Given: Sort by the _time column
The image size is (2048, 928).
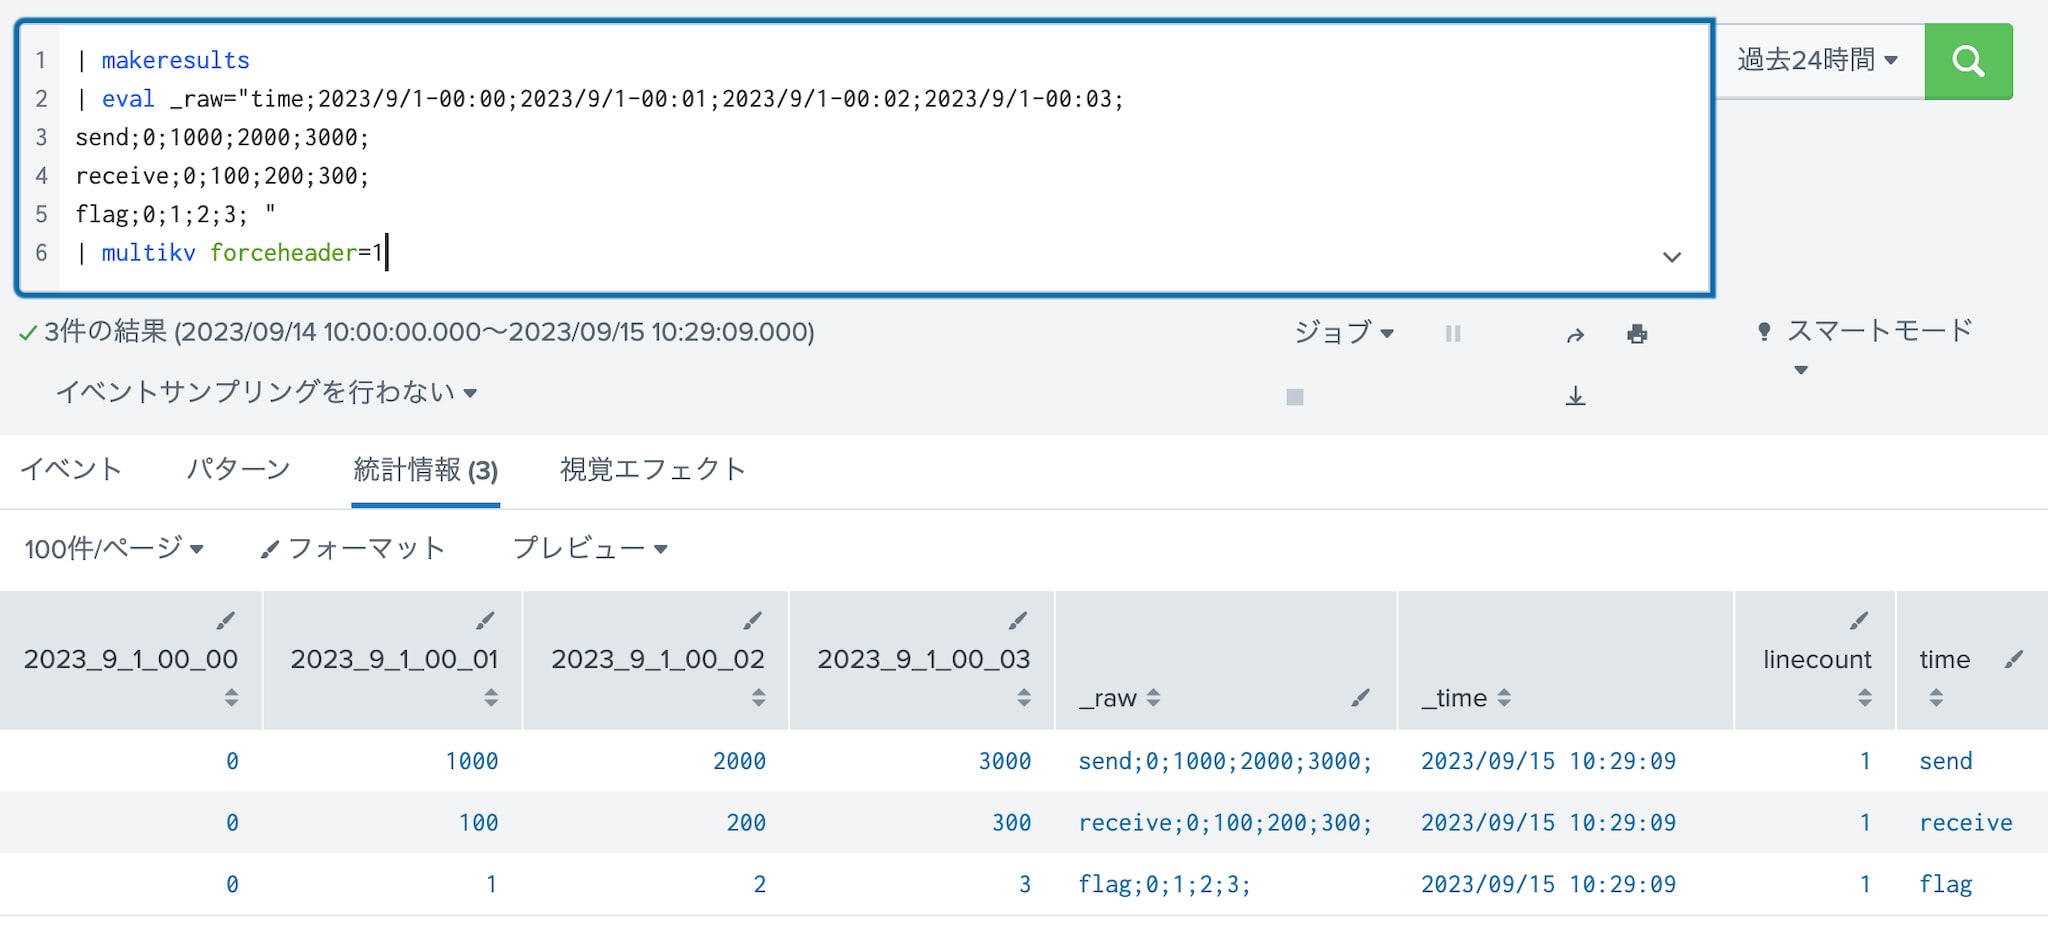Looking at the screenshot, I should [1504, 698].
